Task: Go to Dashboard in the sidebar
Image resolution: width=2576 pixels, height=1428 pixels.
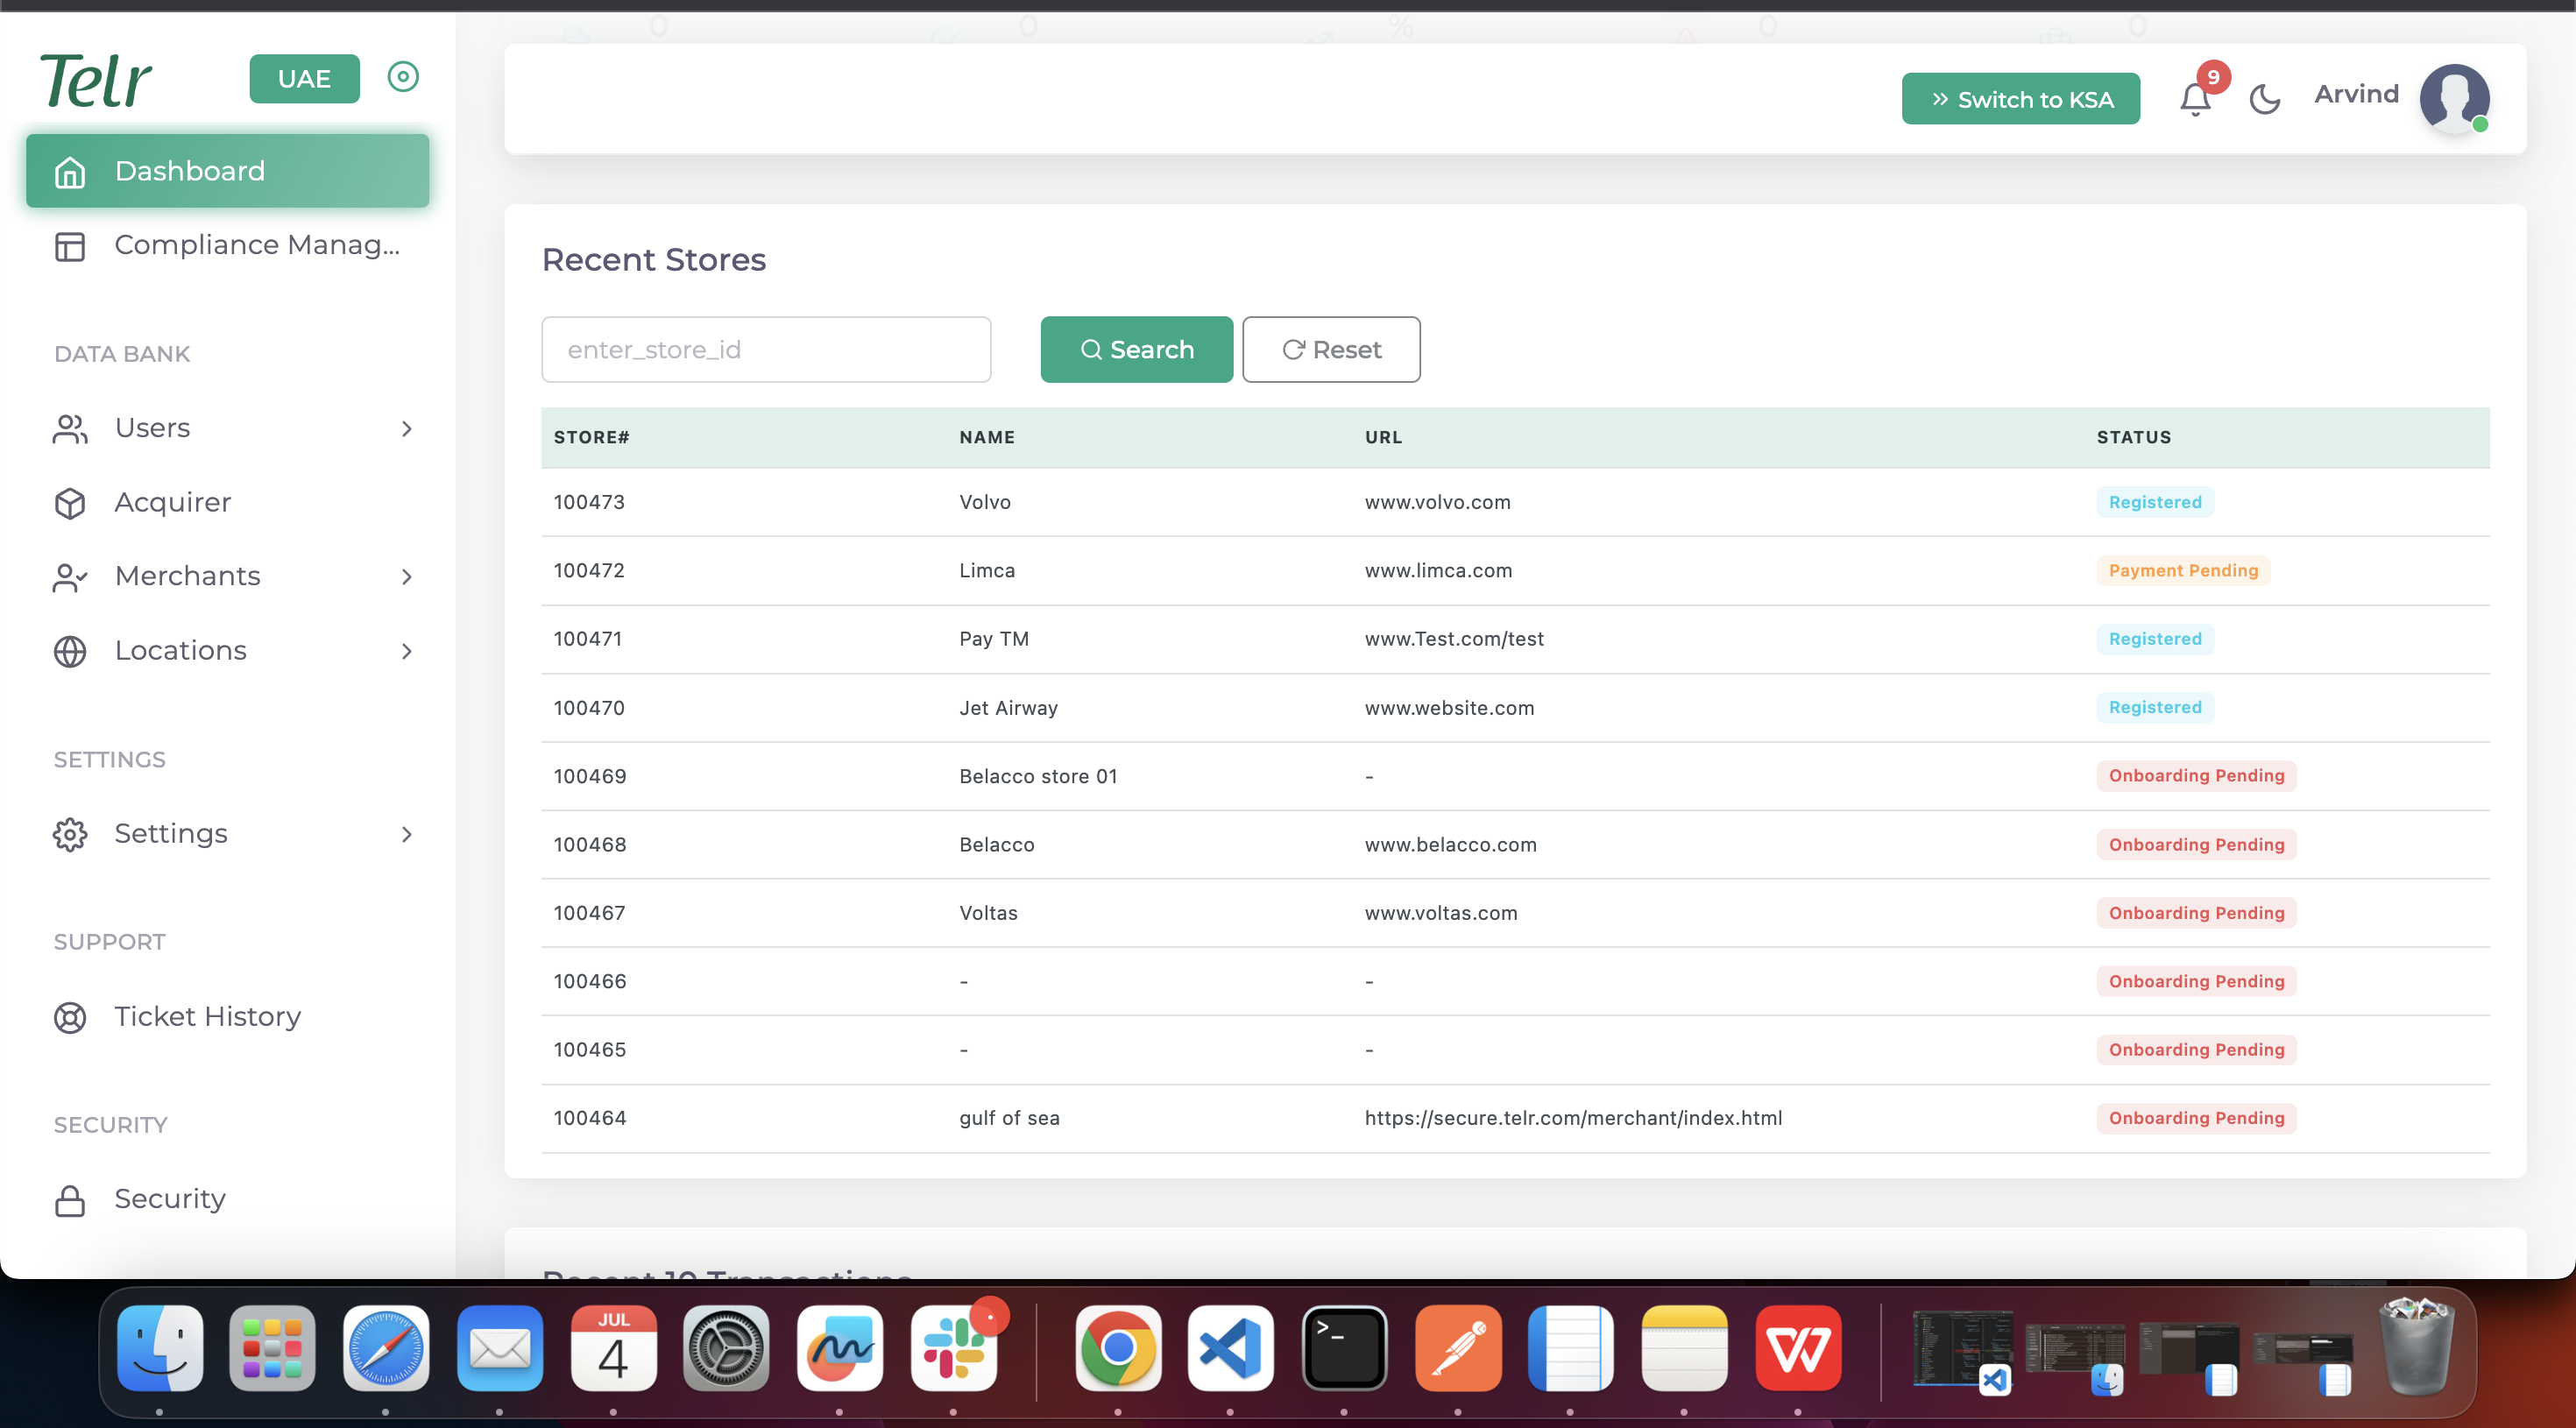Action: point(228,171)
